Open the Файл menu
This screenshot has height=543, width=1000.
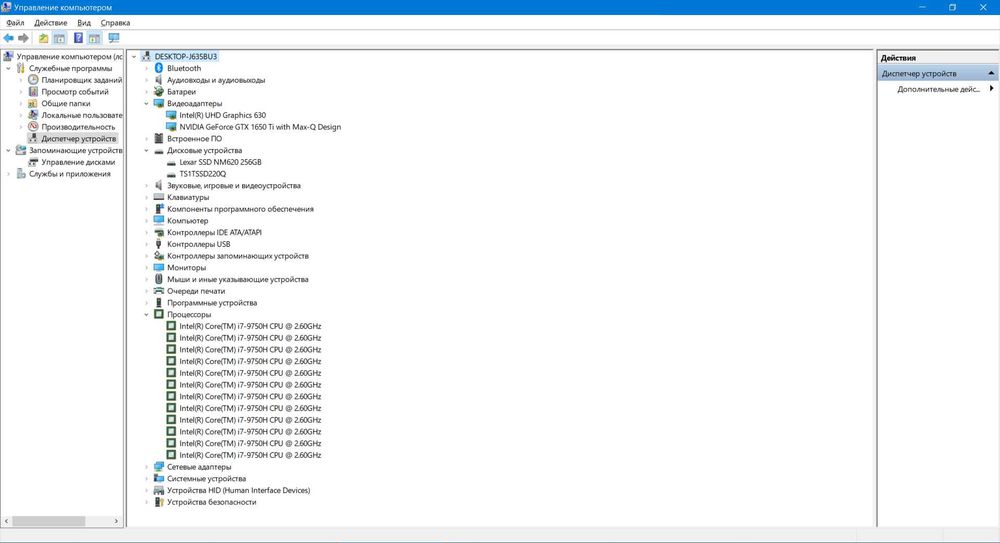[15, 22]
